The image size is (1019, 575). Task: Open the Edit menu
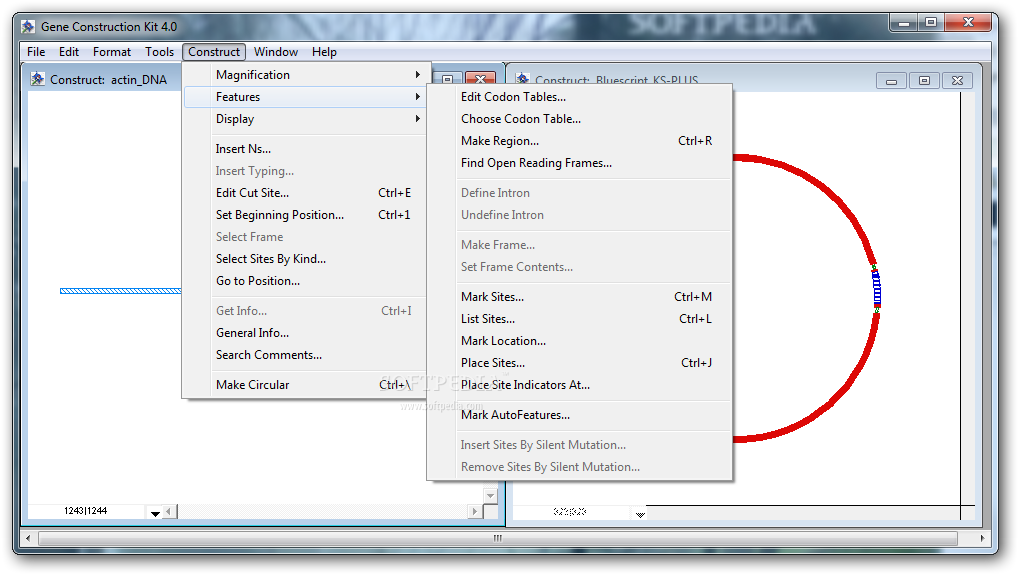69,52
